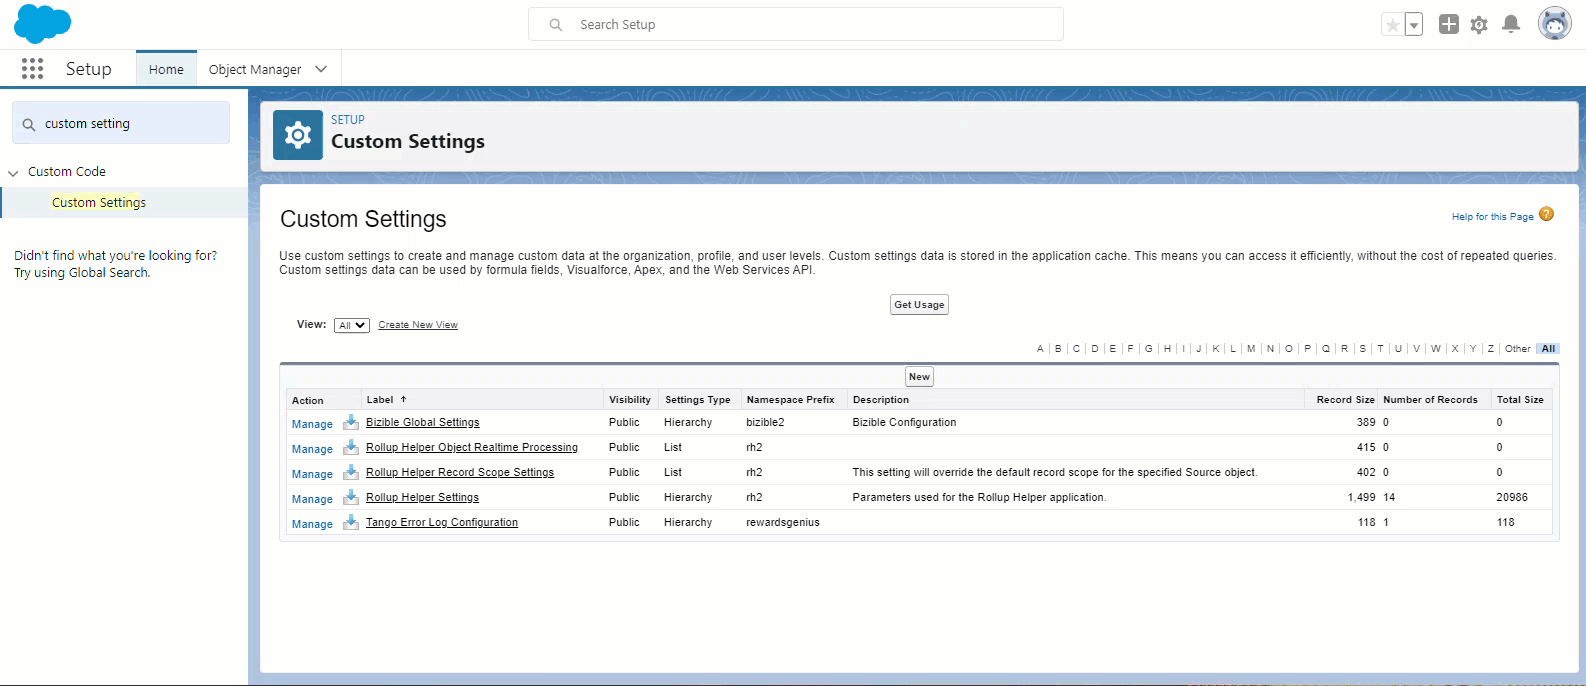The image size is (1586, 686).
Task: Click the Global Actions plus icon
Action: (x=1449, y=24)
